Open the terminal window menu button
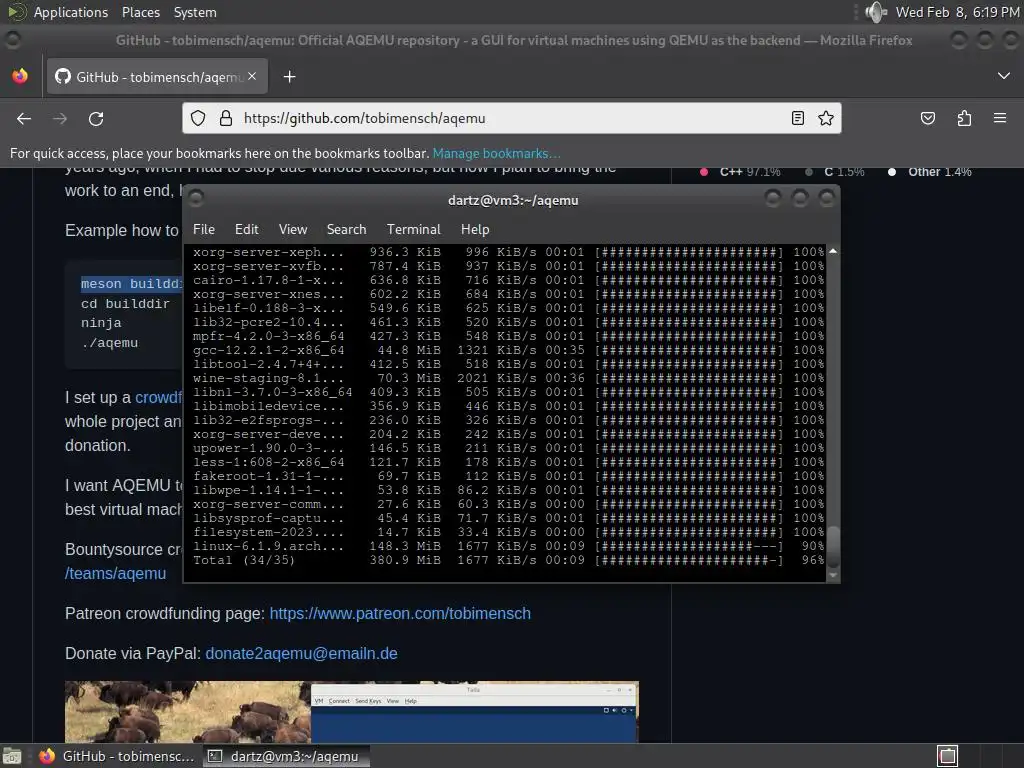Image resolution: width=1024 pixels, height=768 pixels. pos(196,198)
